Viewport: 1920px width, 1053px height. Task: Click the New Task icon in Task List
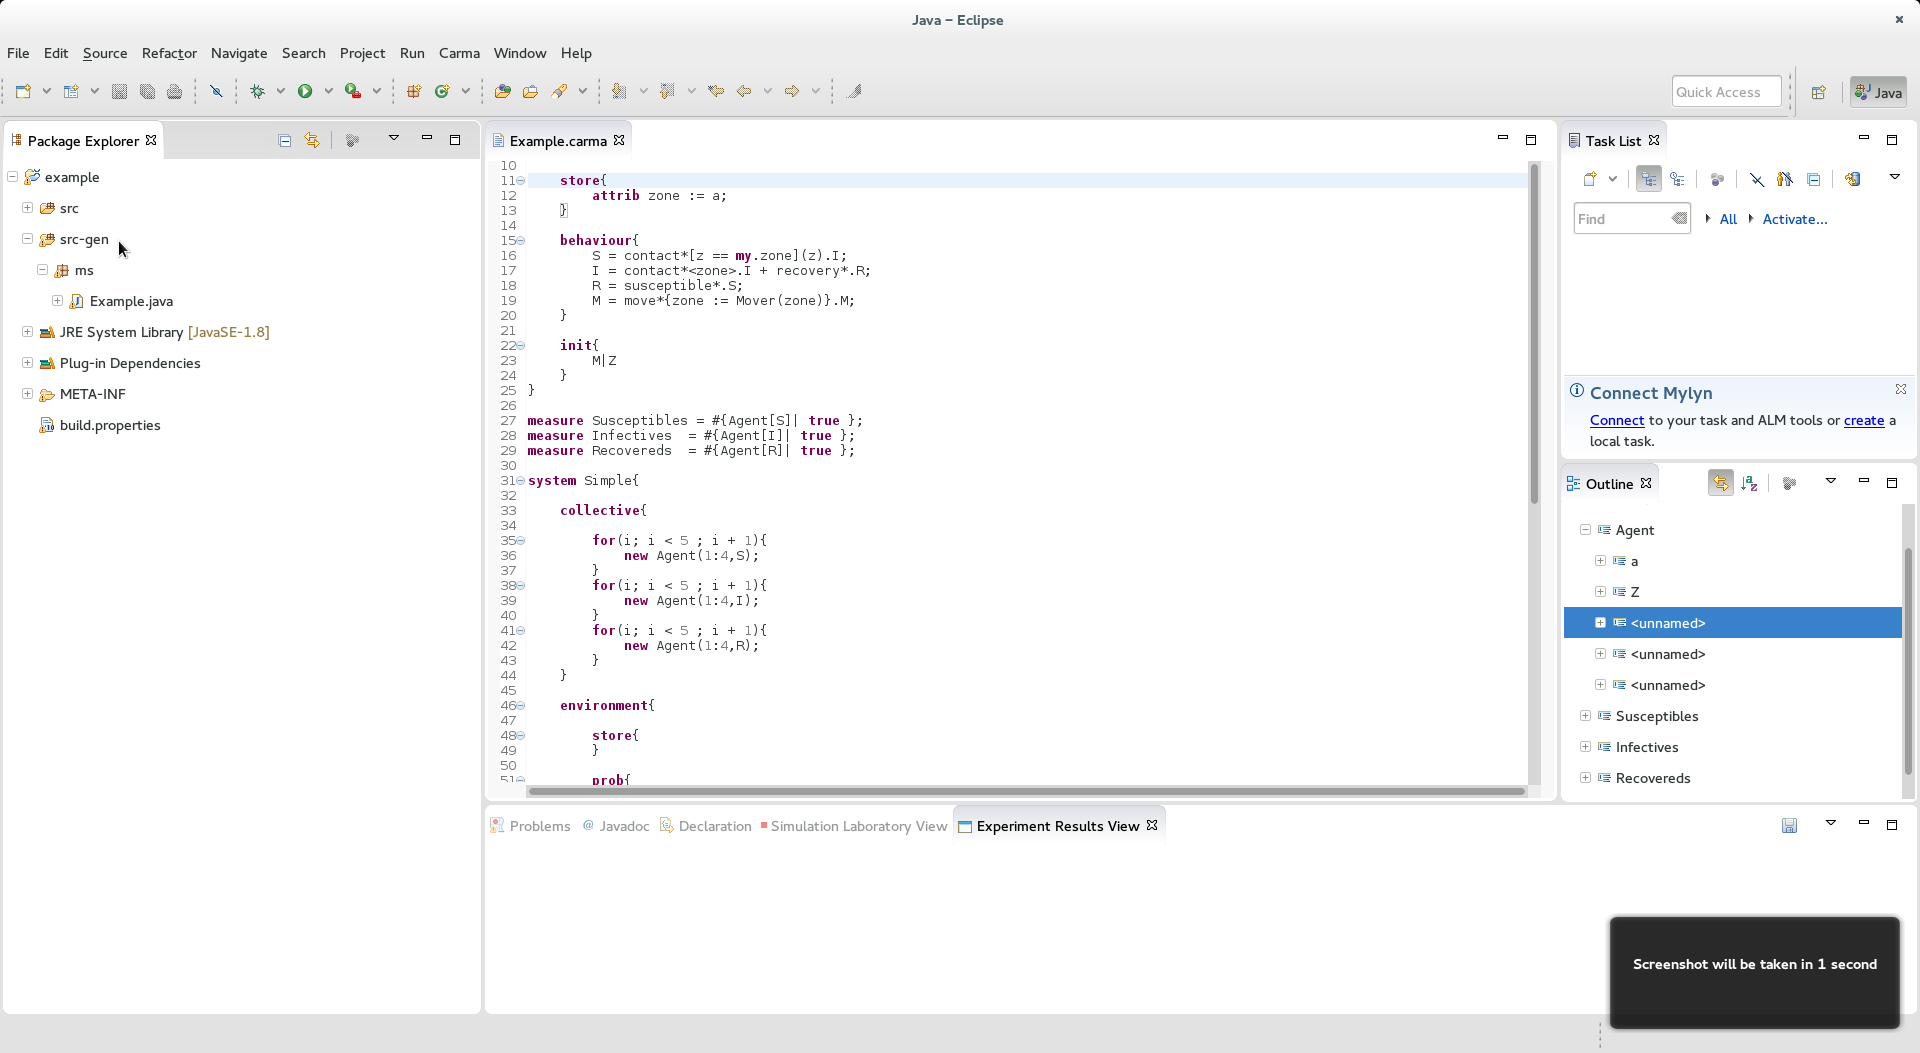coord(1590,179)
